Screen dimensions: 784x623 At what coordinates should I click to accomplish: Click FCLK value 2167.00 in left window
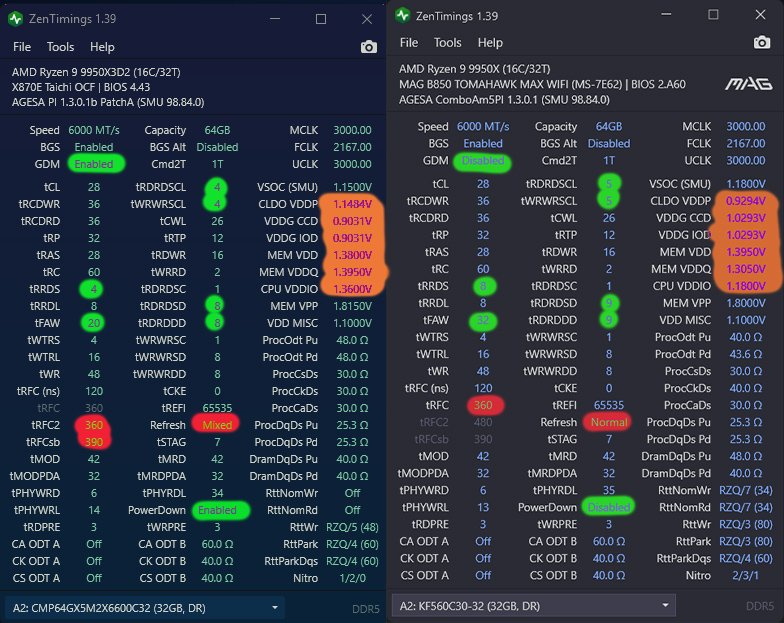click(352, 147)
